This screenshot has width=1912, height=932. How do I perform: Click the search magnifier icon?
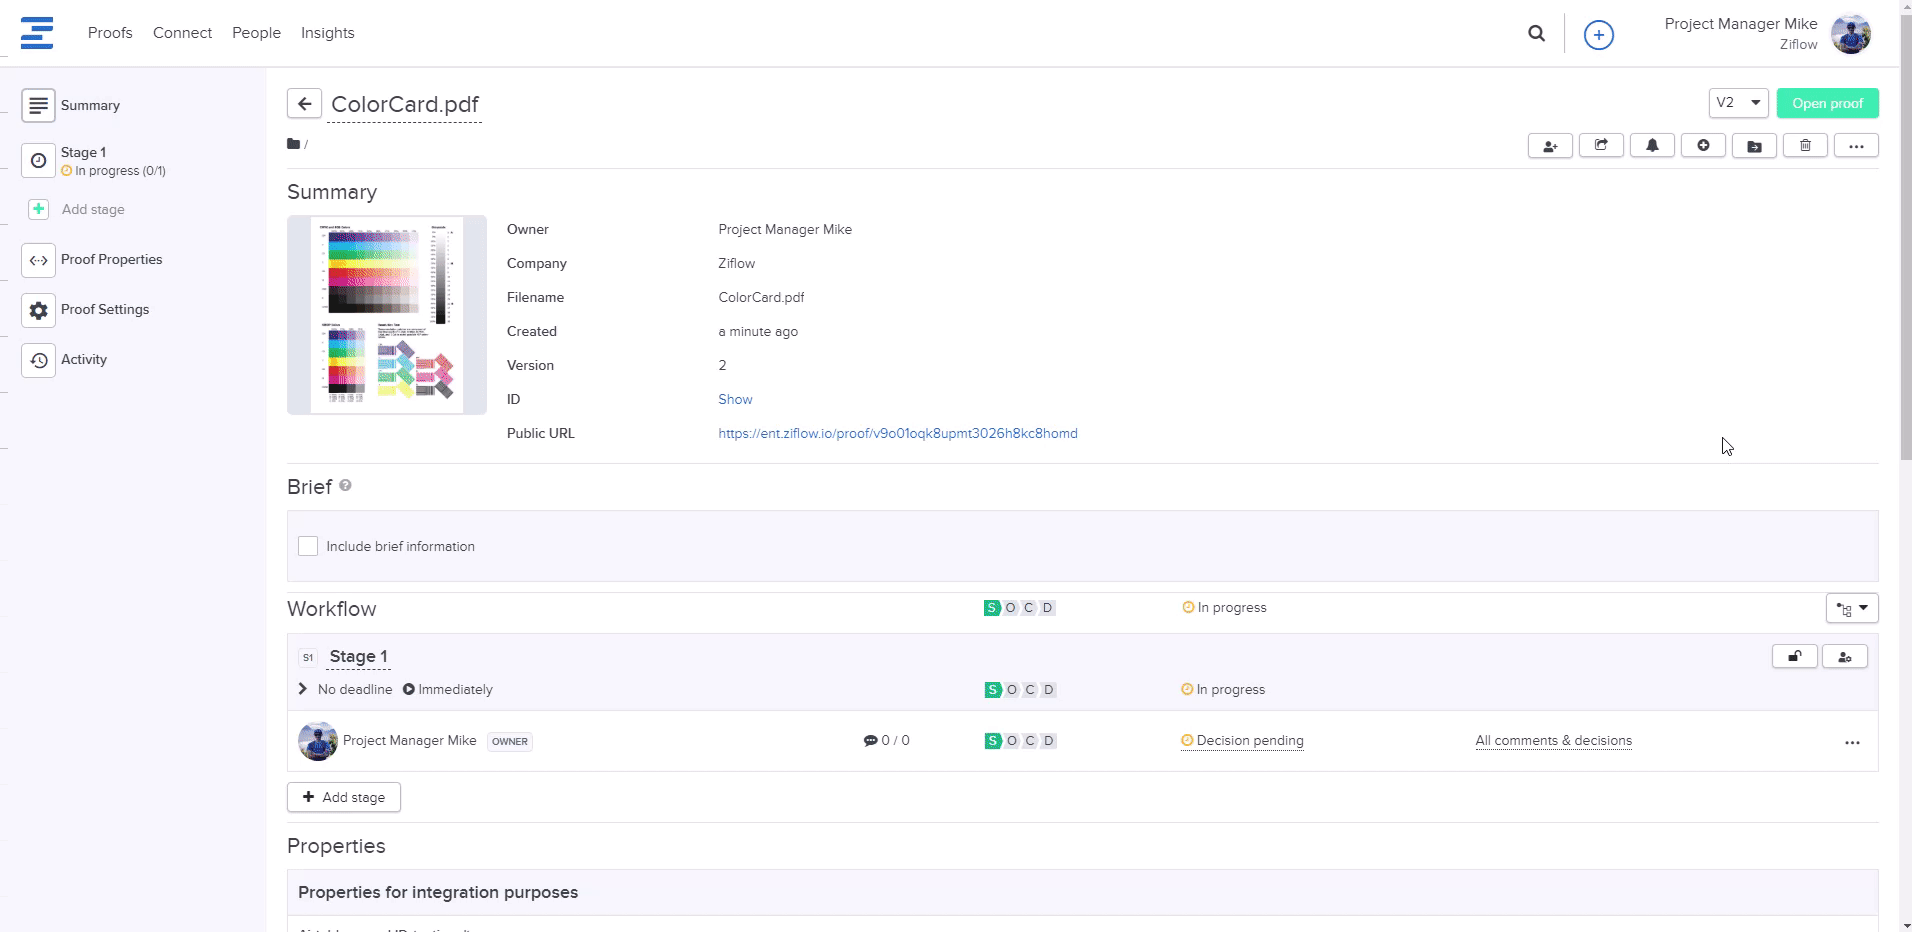pyautogui.click(x=1536, y=34)
